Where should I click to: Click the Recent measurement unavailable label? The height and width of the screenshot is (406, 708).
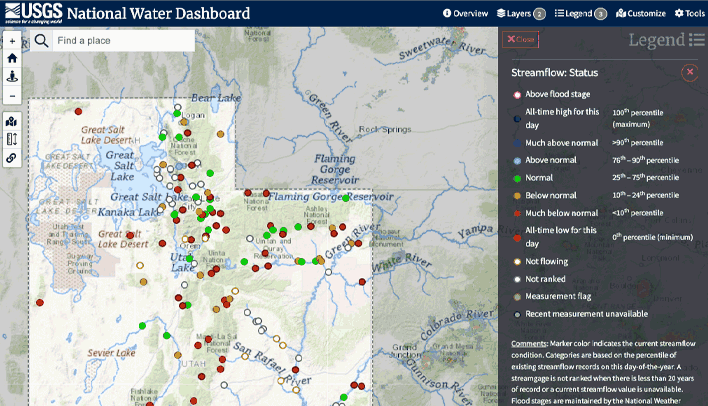click(x=587, y=314)
